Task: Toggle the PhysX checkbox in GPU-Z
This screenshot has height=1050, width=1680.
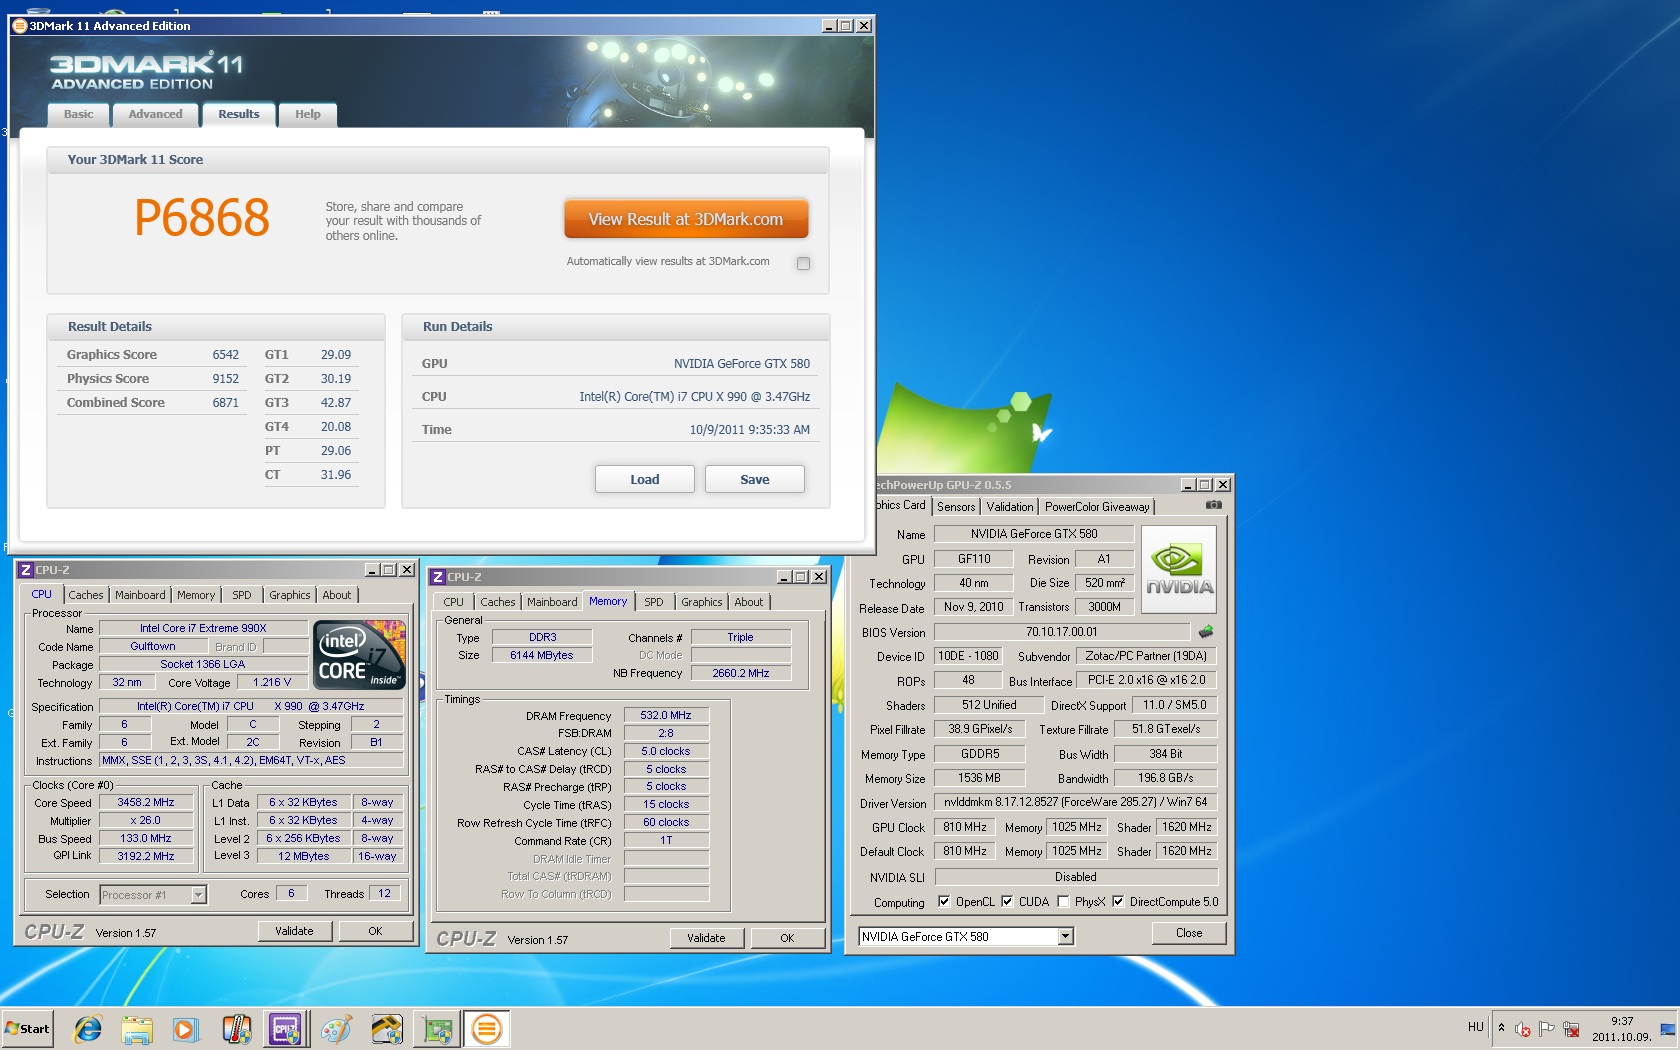Action: pyautogui.click(x=1063, y=901)
